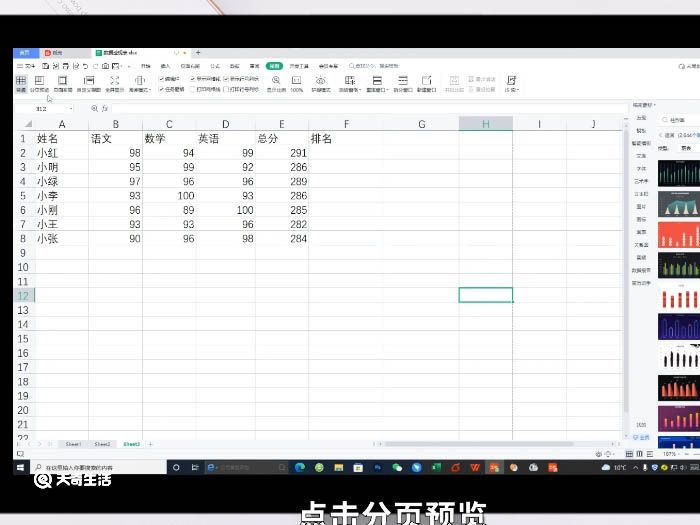Click the select-all corner triangle
Screen dimensions: 700x525
pos(28,124)
